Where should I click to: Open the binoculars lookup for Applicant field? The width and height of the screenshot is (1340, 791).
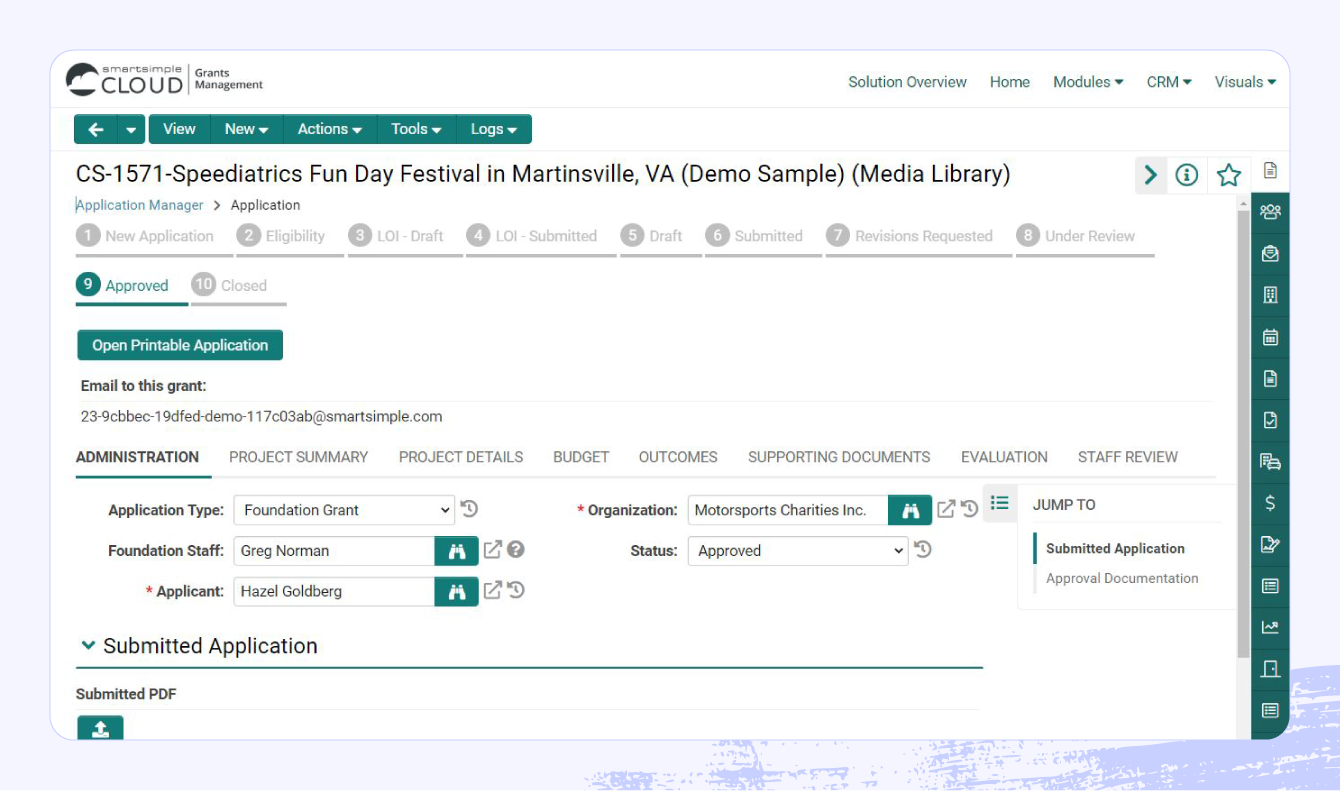point(456,591)
